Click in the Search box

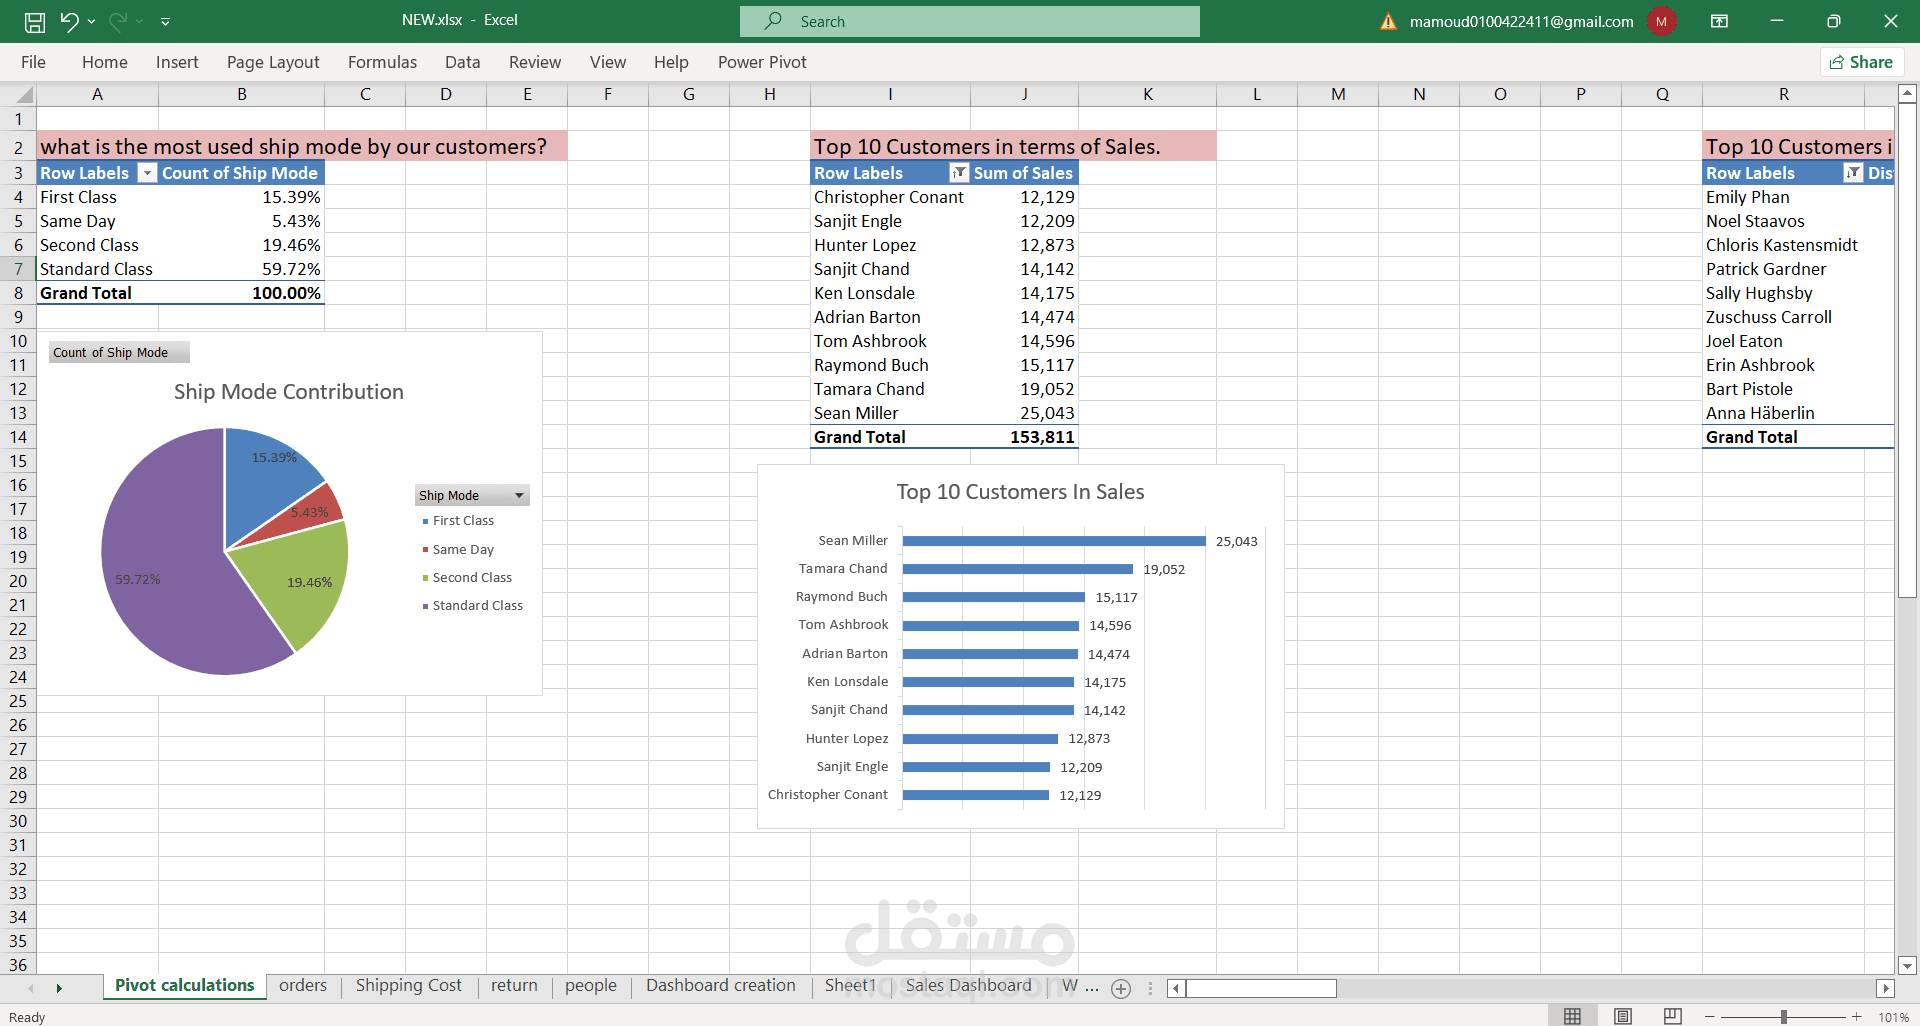tap(969, 21)
